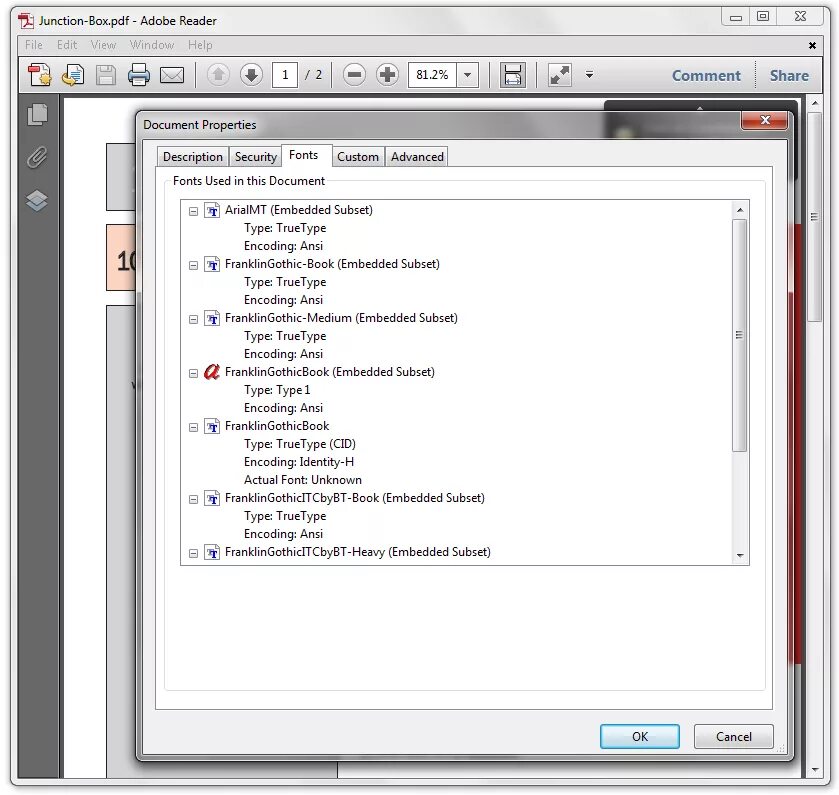
Task: Collapse the FranklinGothicITCbyBT-Heavy font entry
Action: coord(193,553)
